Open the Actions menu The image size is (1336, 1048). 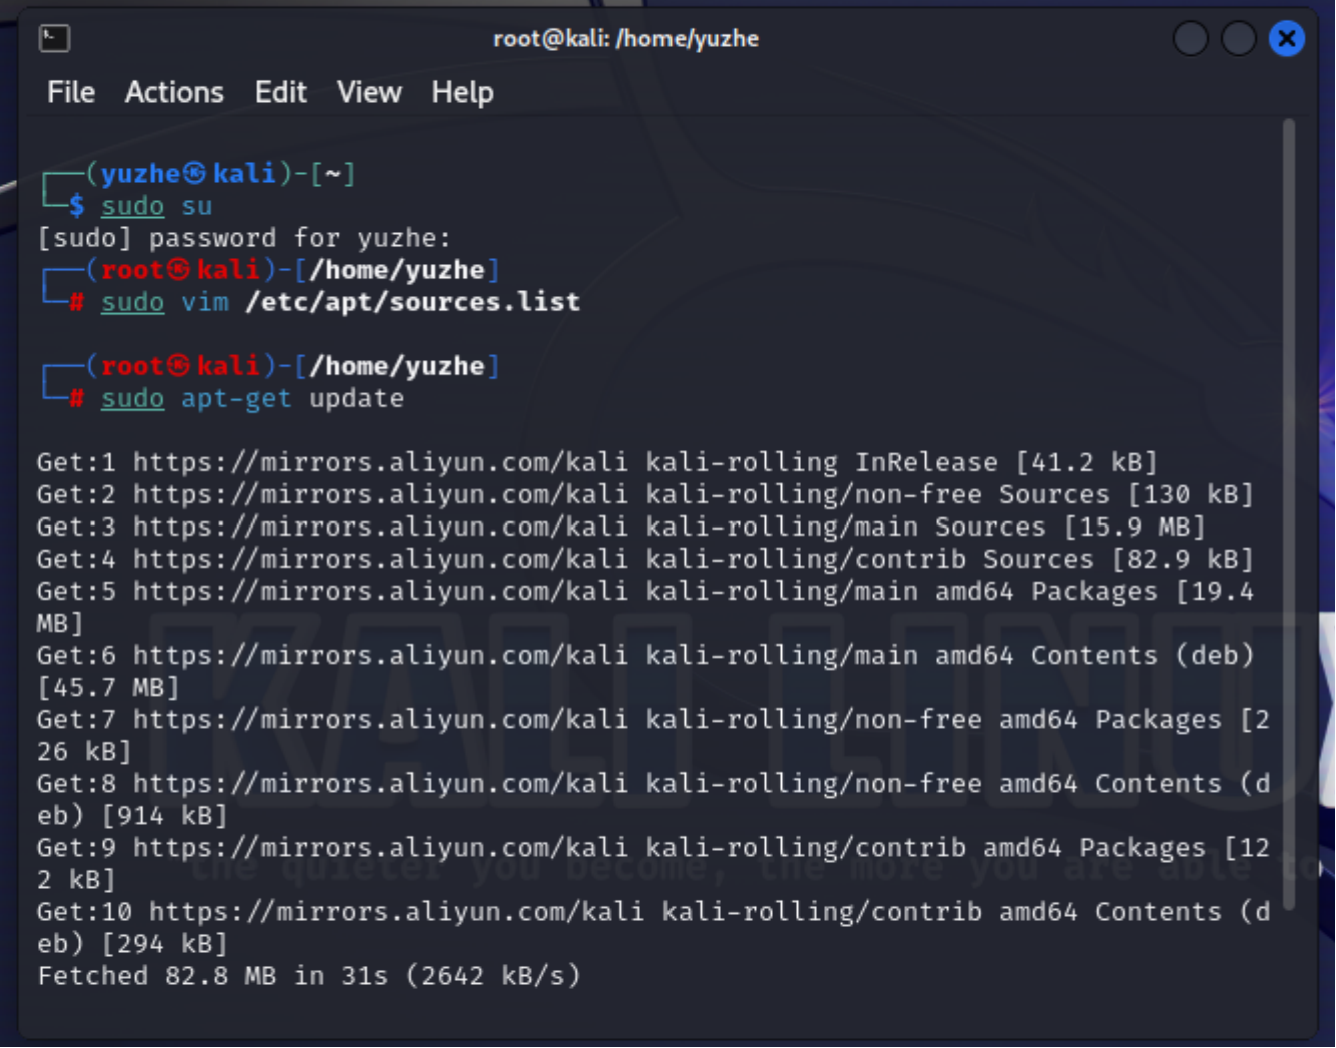(174, 93)
